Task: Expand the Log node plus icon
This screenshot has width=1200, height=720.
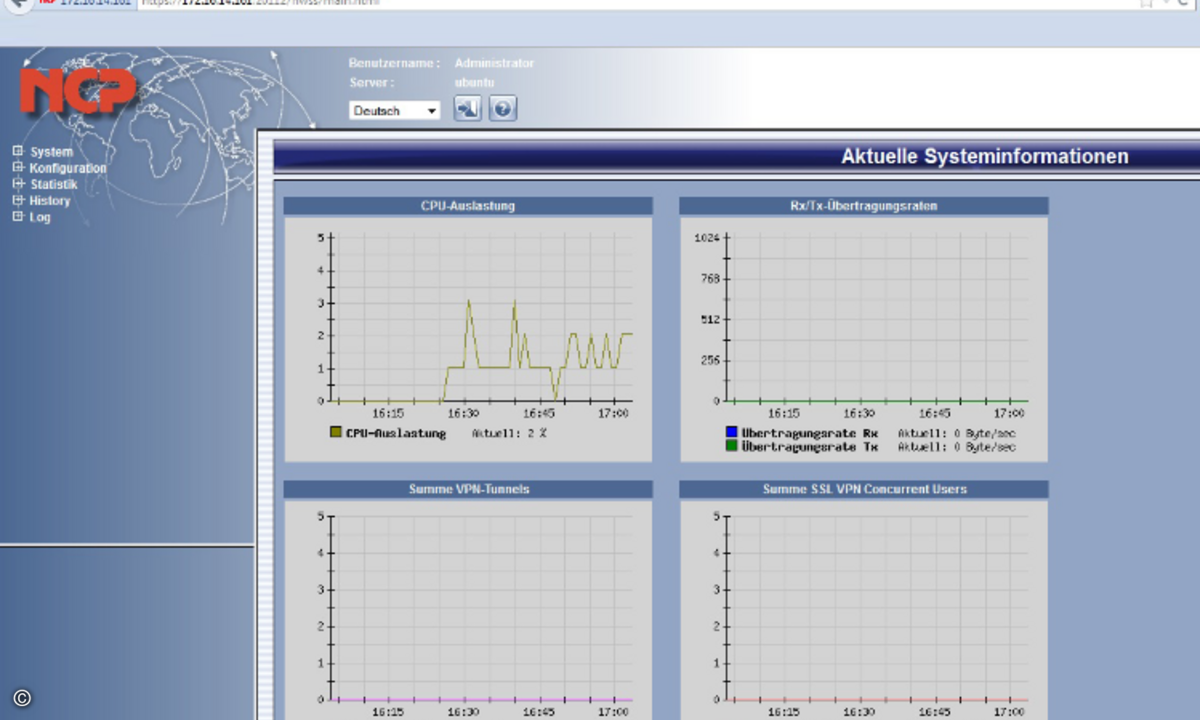Action: [x=18, y=216]
